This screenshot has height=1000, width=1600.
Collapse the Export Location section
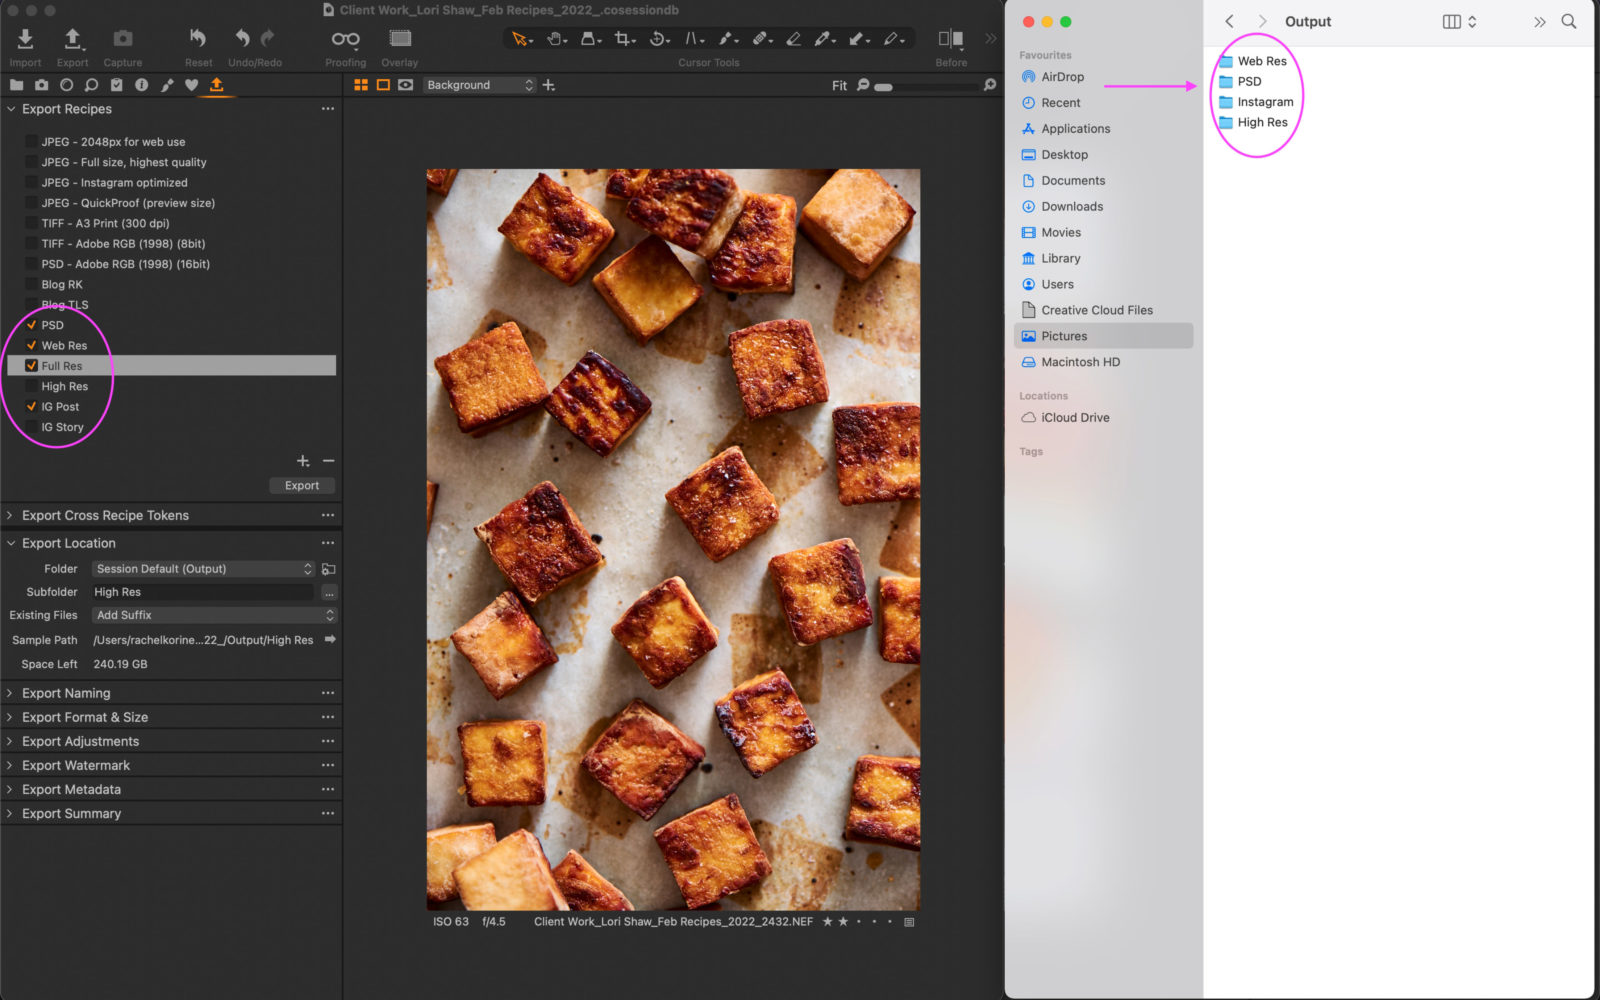(9, 543)
